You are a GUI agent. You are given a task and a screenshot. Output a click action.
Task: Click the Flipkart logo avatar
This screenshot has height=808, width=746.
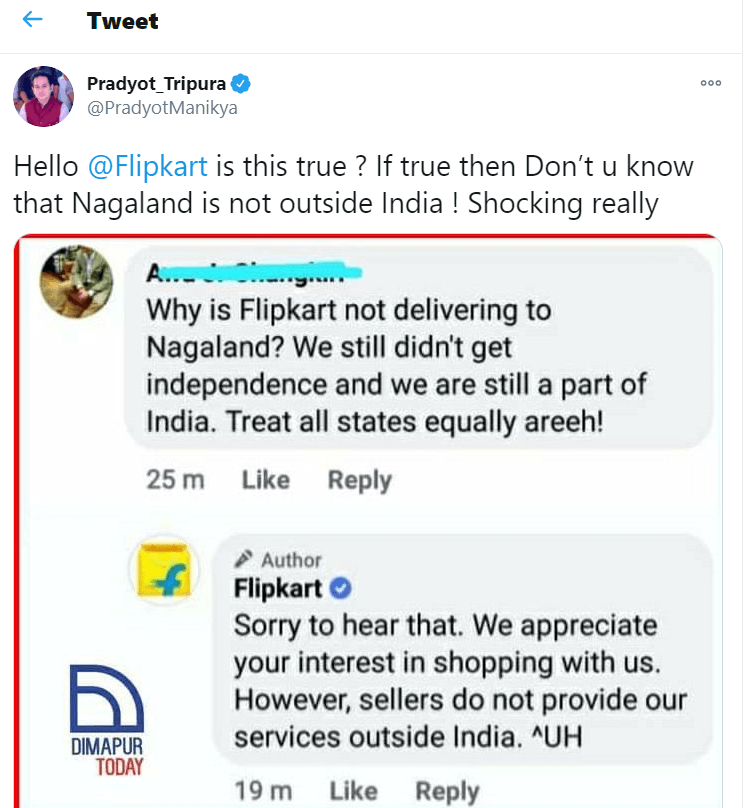[x=166, y=573]
